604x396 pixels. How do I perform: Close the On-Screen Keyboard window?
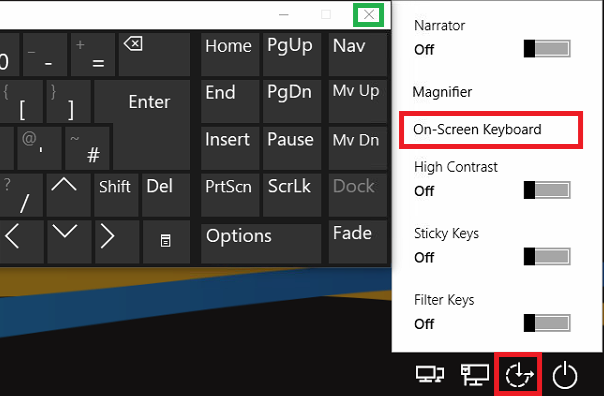click(x=369, y=15)
